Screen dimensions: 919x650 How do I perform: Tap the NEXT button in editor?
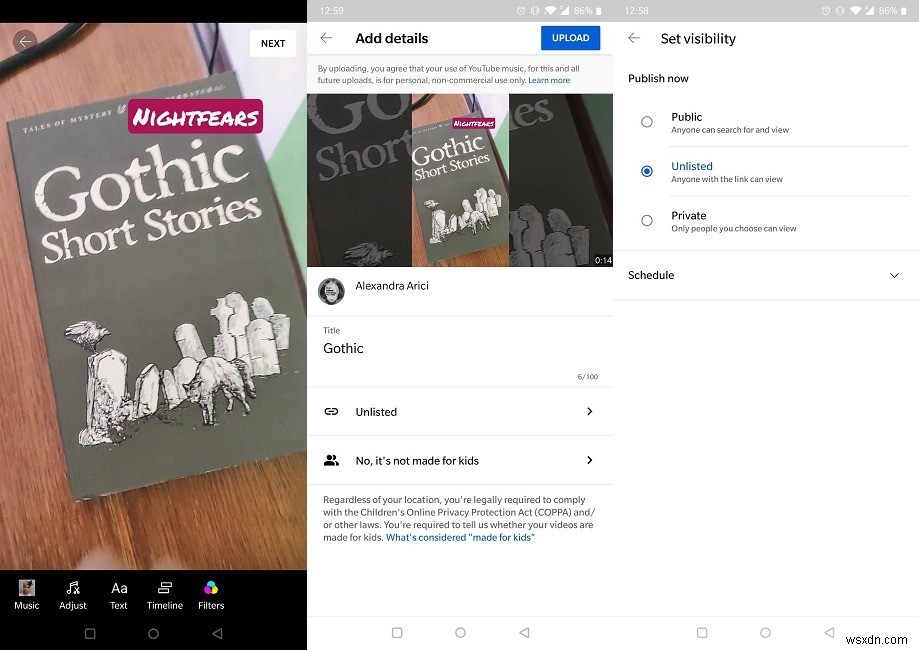pos(273,43)
